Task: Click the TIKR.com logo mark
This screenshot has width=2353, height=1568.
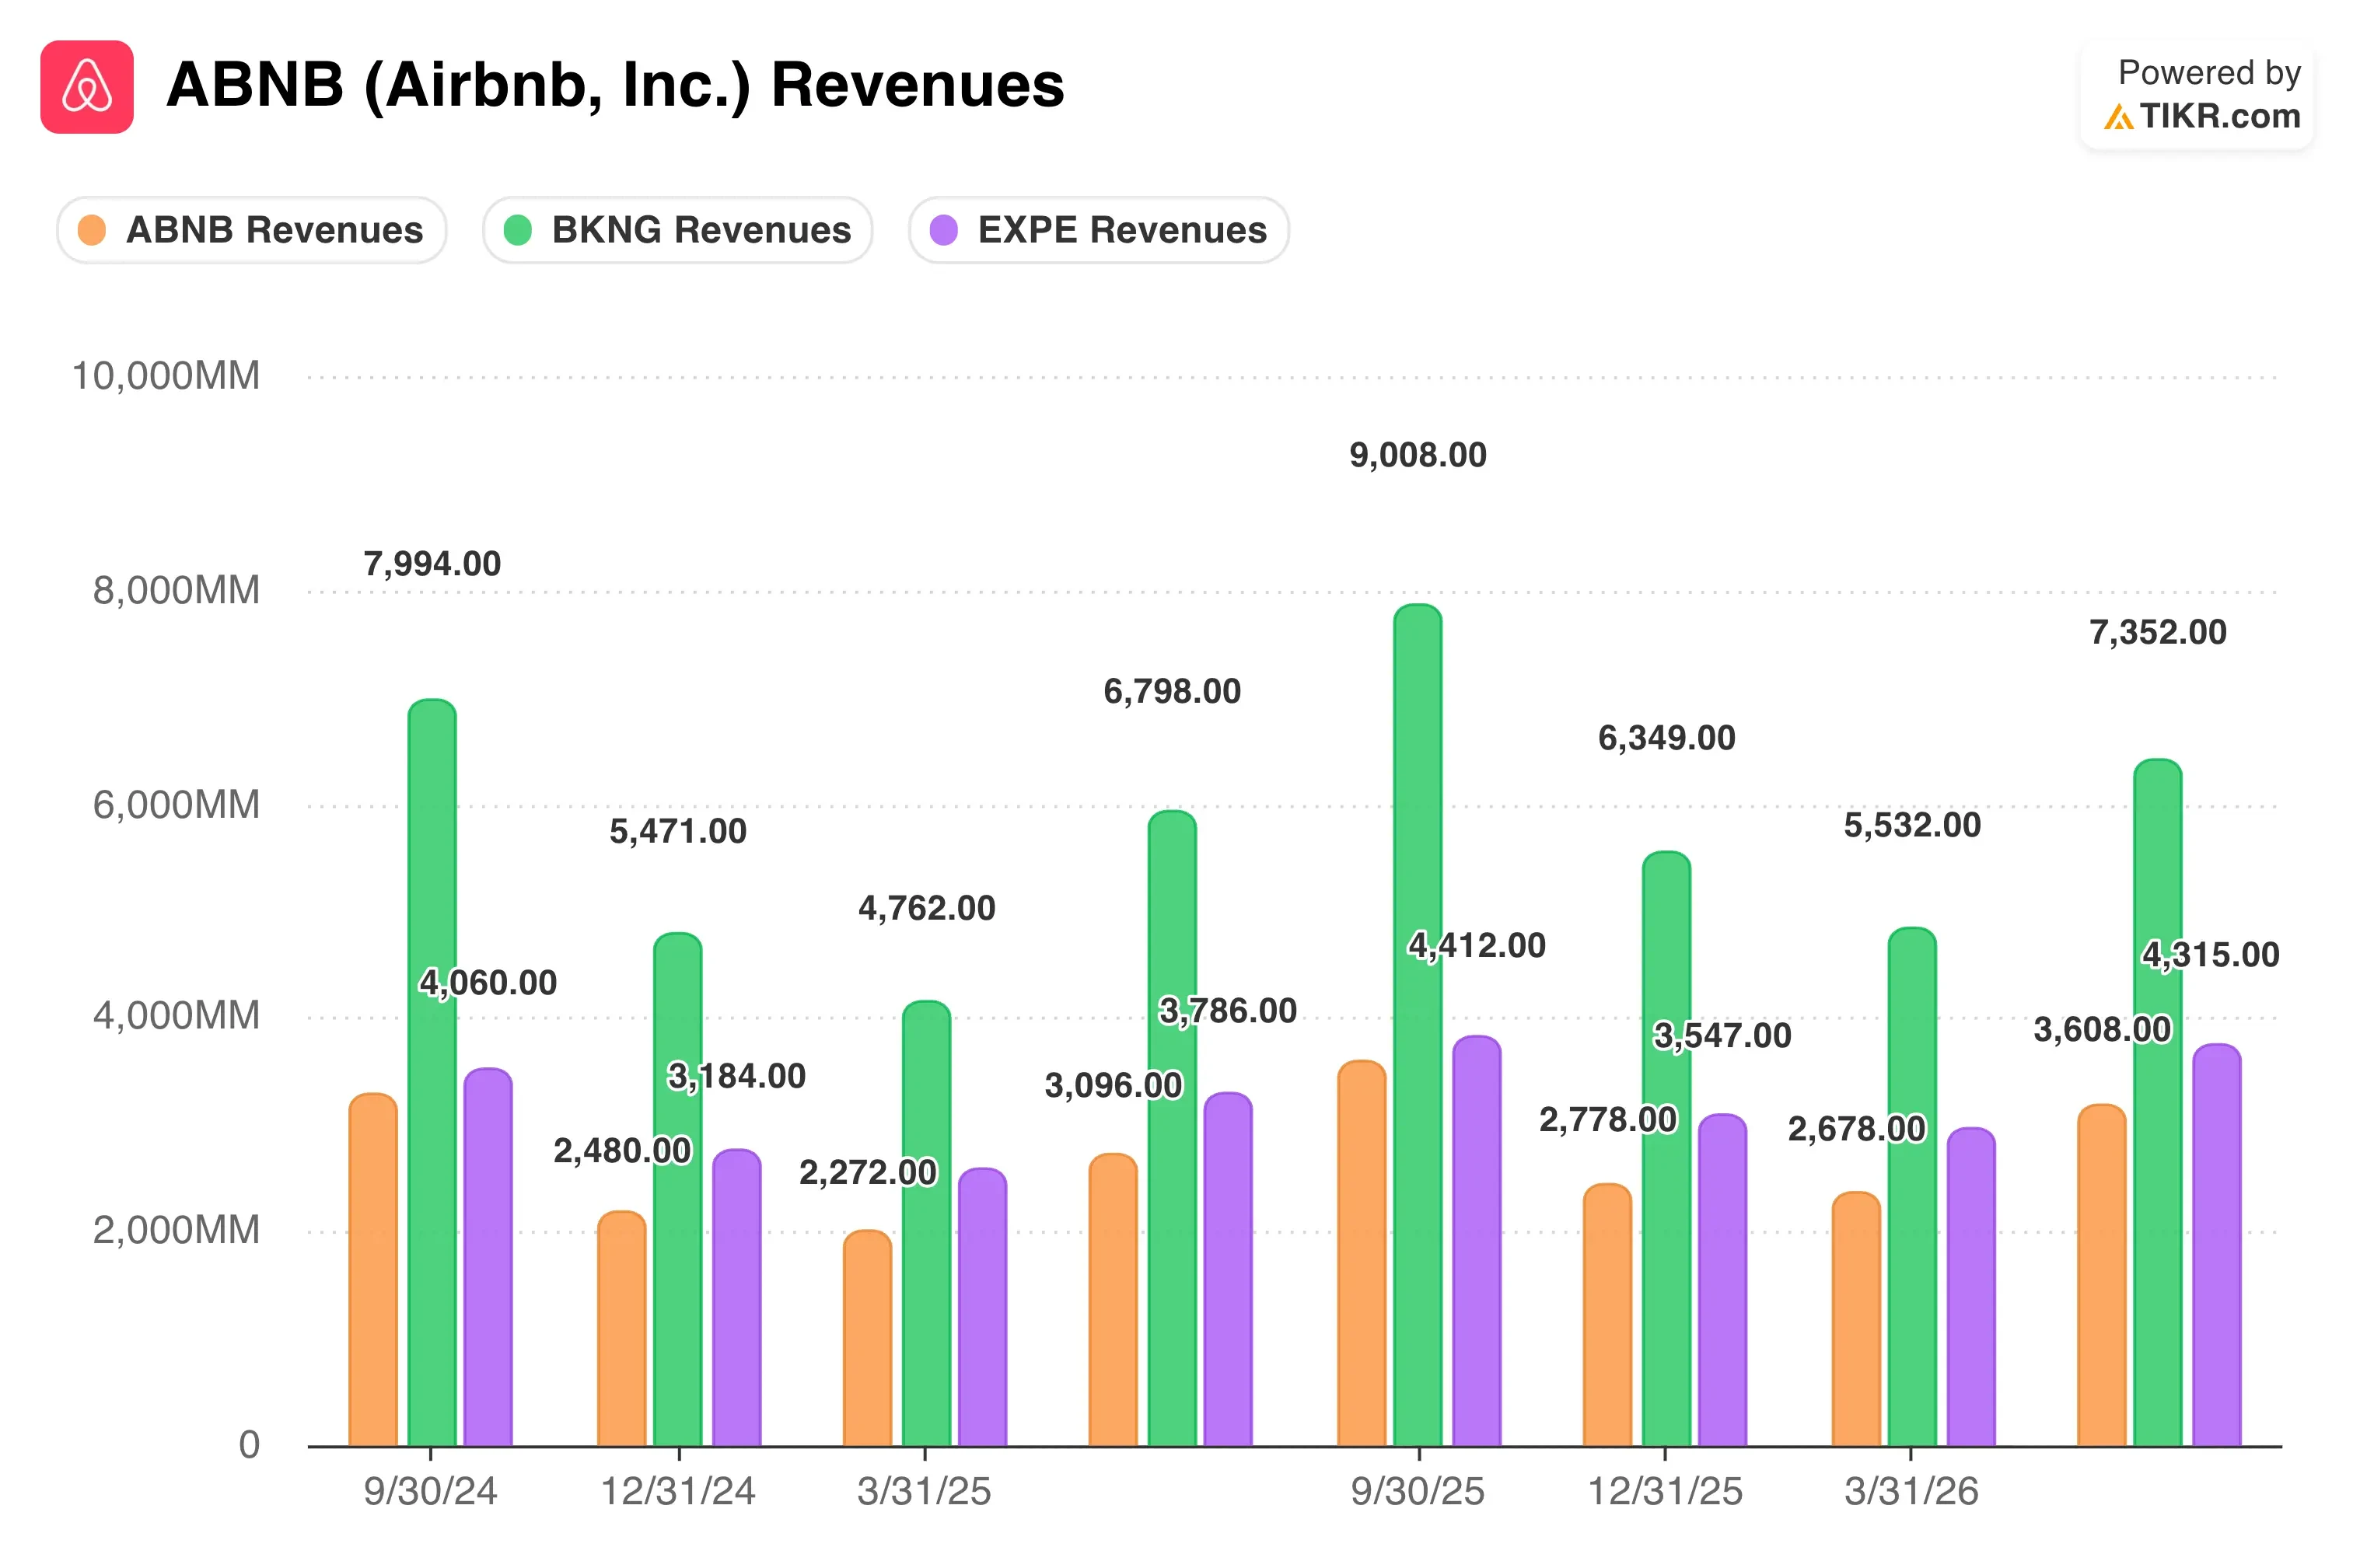Action: [2118, 117]
